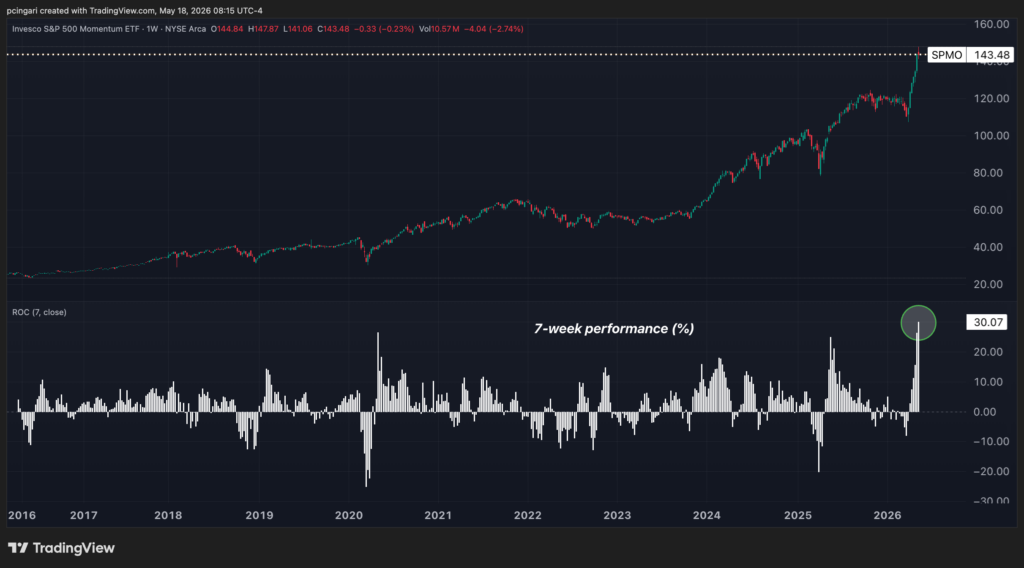Click the open value O144.84
This screenshot has width=1024, height=568.
point(227,29)
